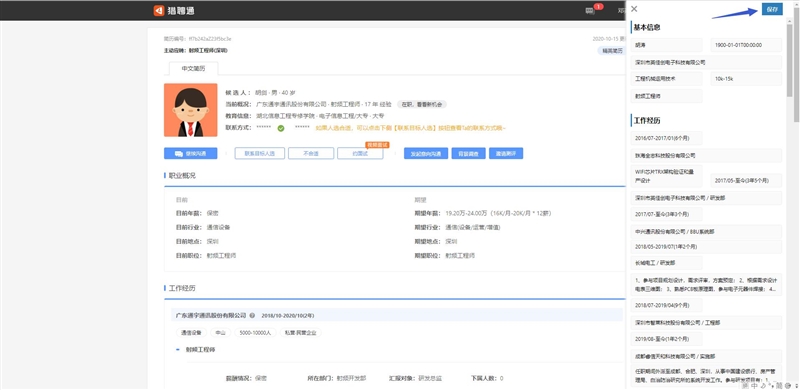Image resolution: width=800 pixels, height=390 pixels.
Task: Click the 10k-15k salary field
Action: click(x=746, y=79)
